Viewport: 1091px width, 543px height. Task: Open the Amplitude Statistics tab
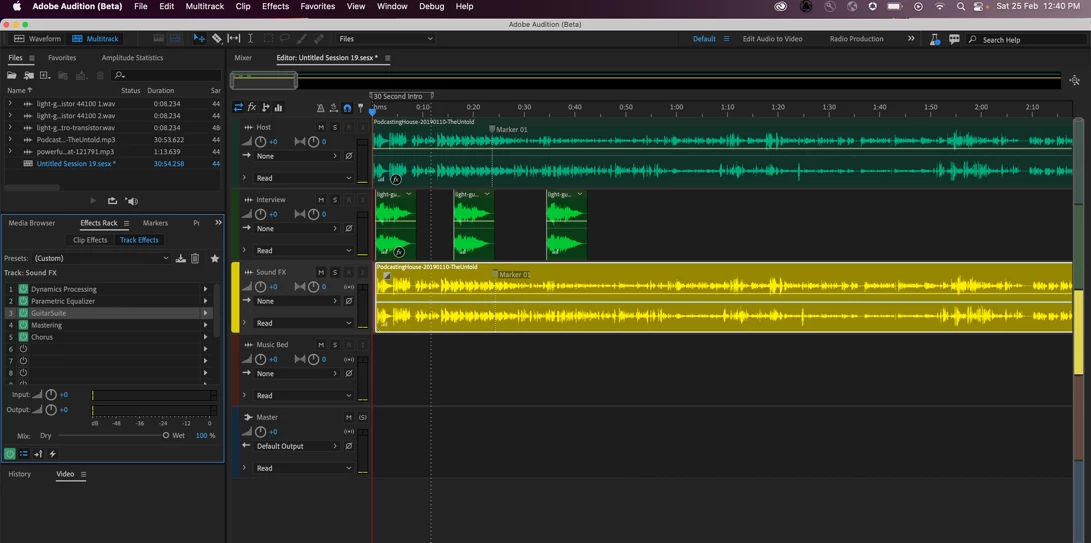click(x=132, y=58)
